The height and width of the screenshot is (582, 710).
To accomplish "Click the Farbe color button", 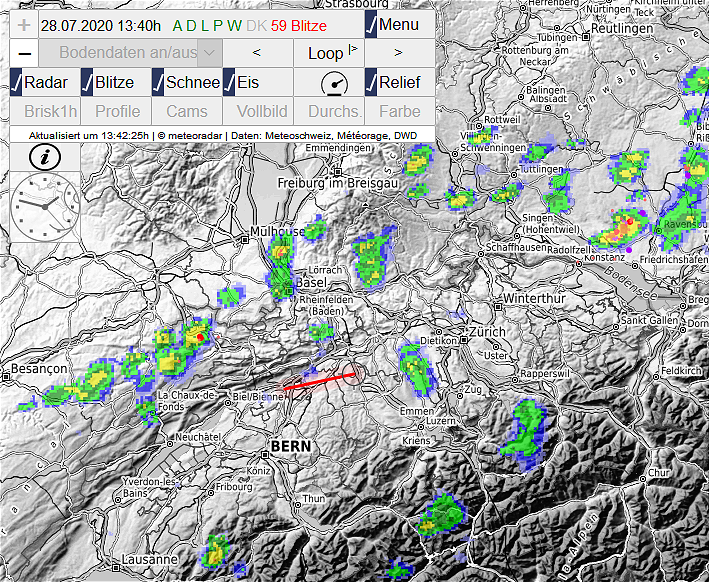I will click(399, 111).
